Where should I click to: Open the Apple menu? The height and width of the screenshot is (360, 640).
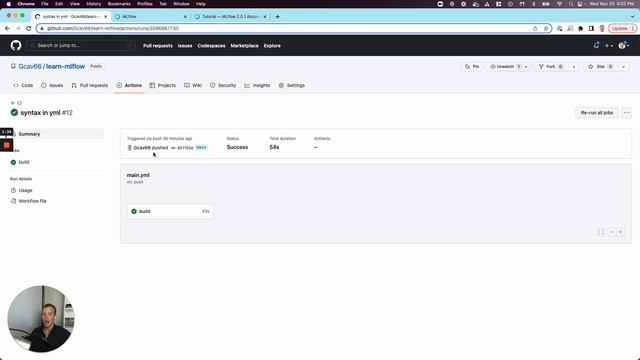9,4
